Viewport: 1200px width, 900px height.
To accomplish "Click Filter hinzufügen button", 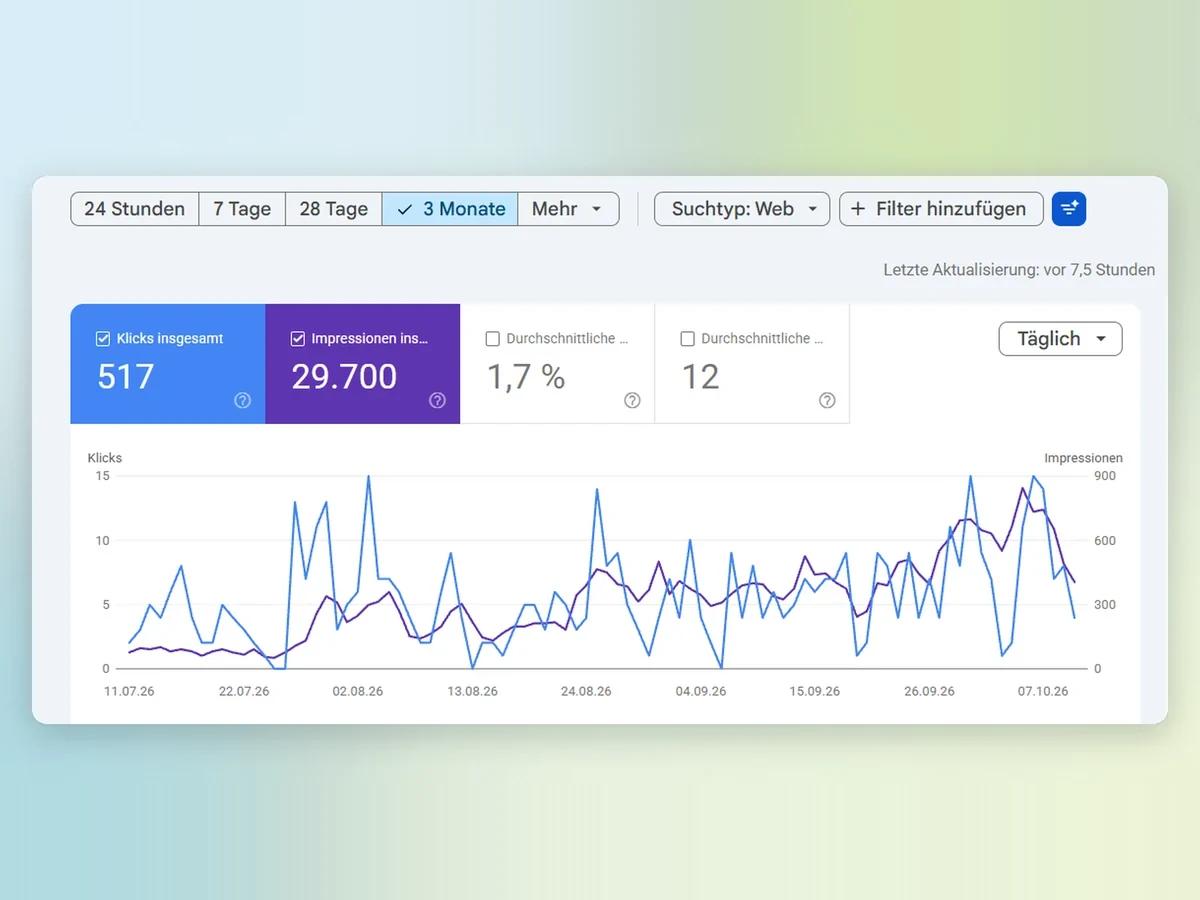I will [x=941, y=209].
